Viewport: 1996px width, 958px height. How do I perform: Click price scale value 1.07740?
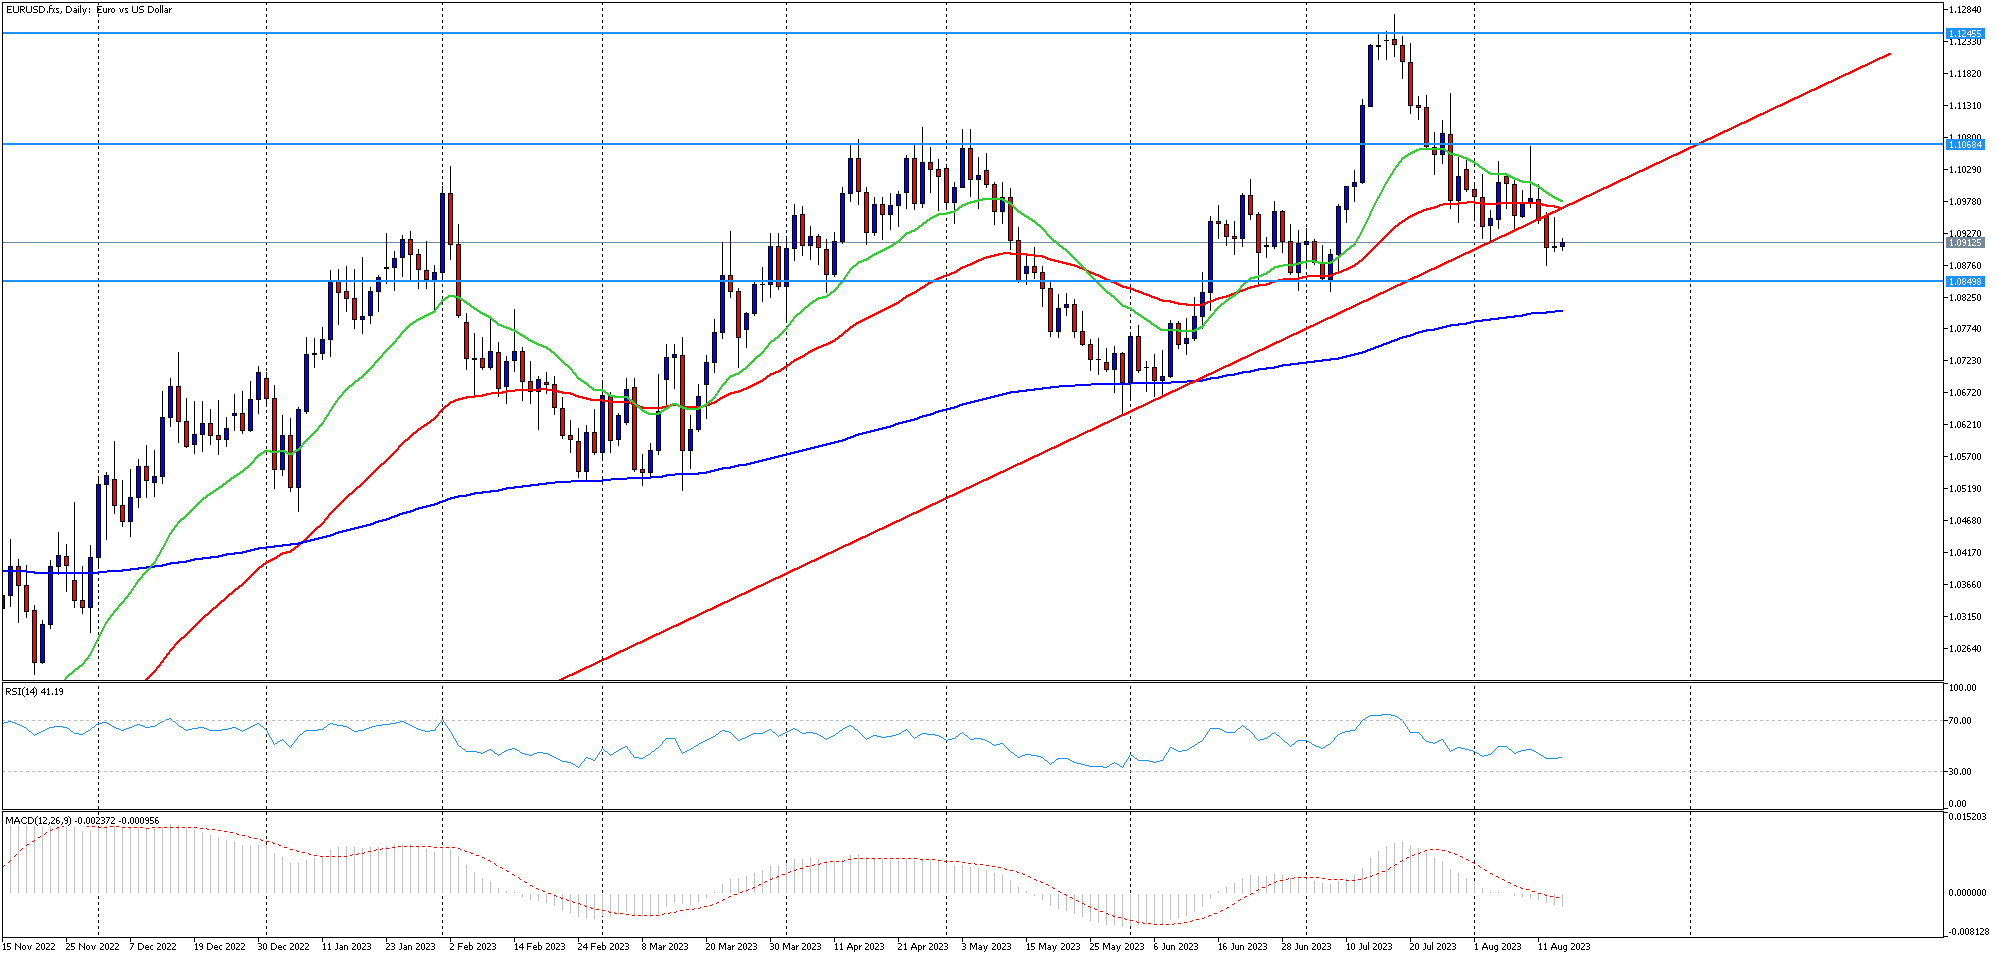click(x=1965, y=329)
